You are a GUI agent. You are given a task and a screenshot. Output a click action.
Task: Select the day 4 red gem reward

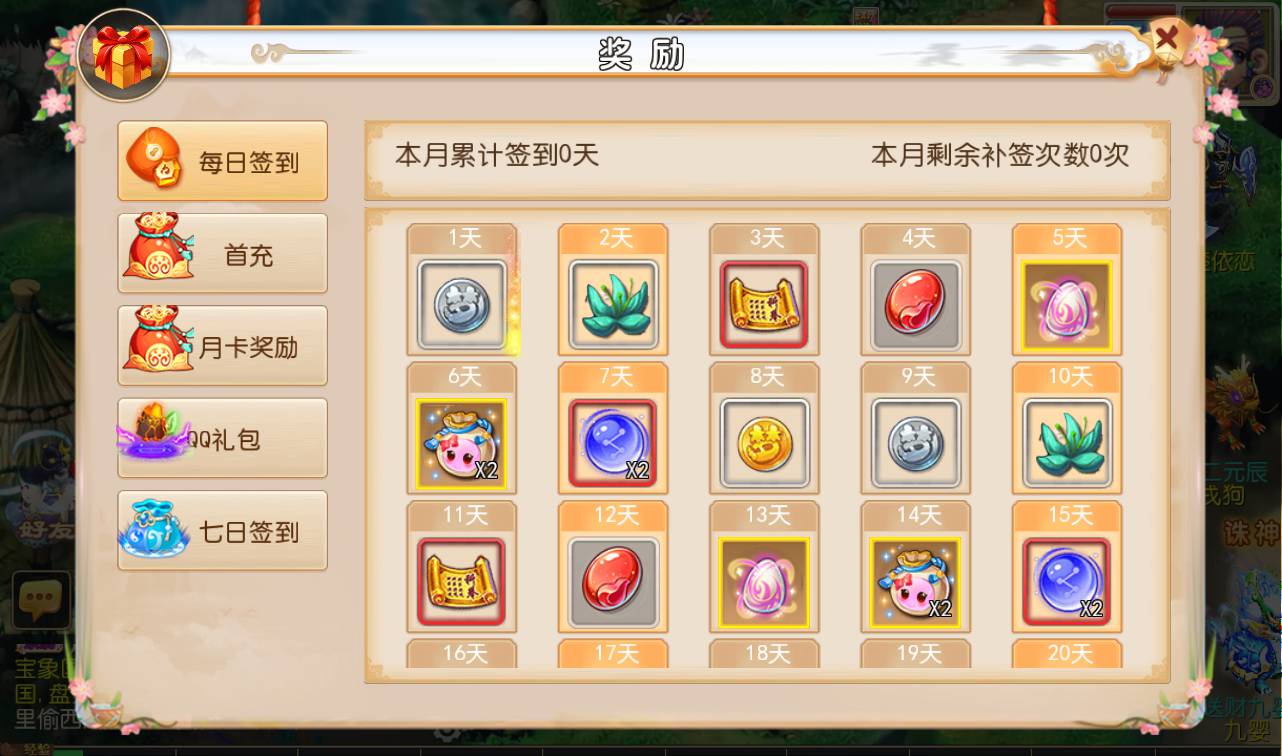[x=915, y=305]
